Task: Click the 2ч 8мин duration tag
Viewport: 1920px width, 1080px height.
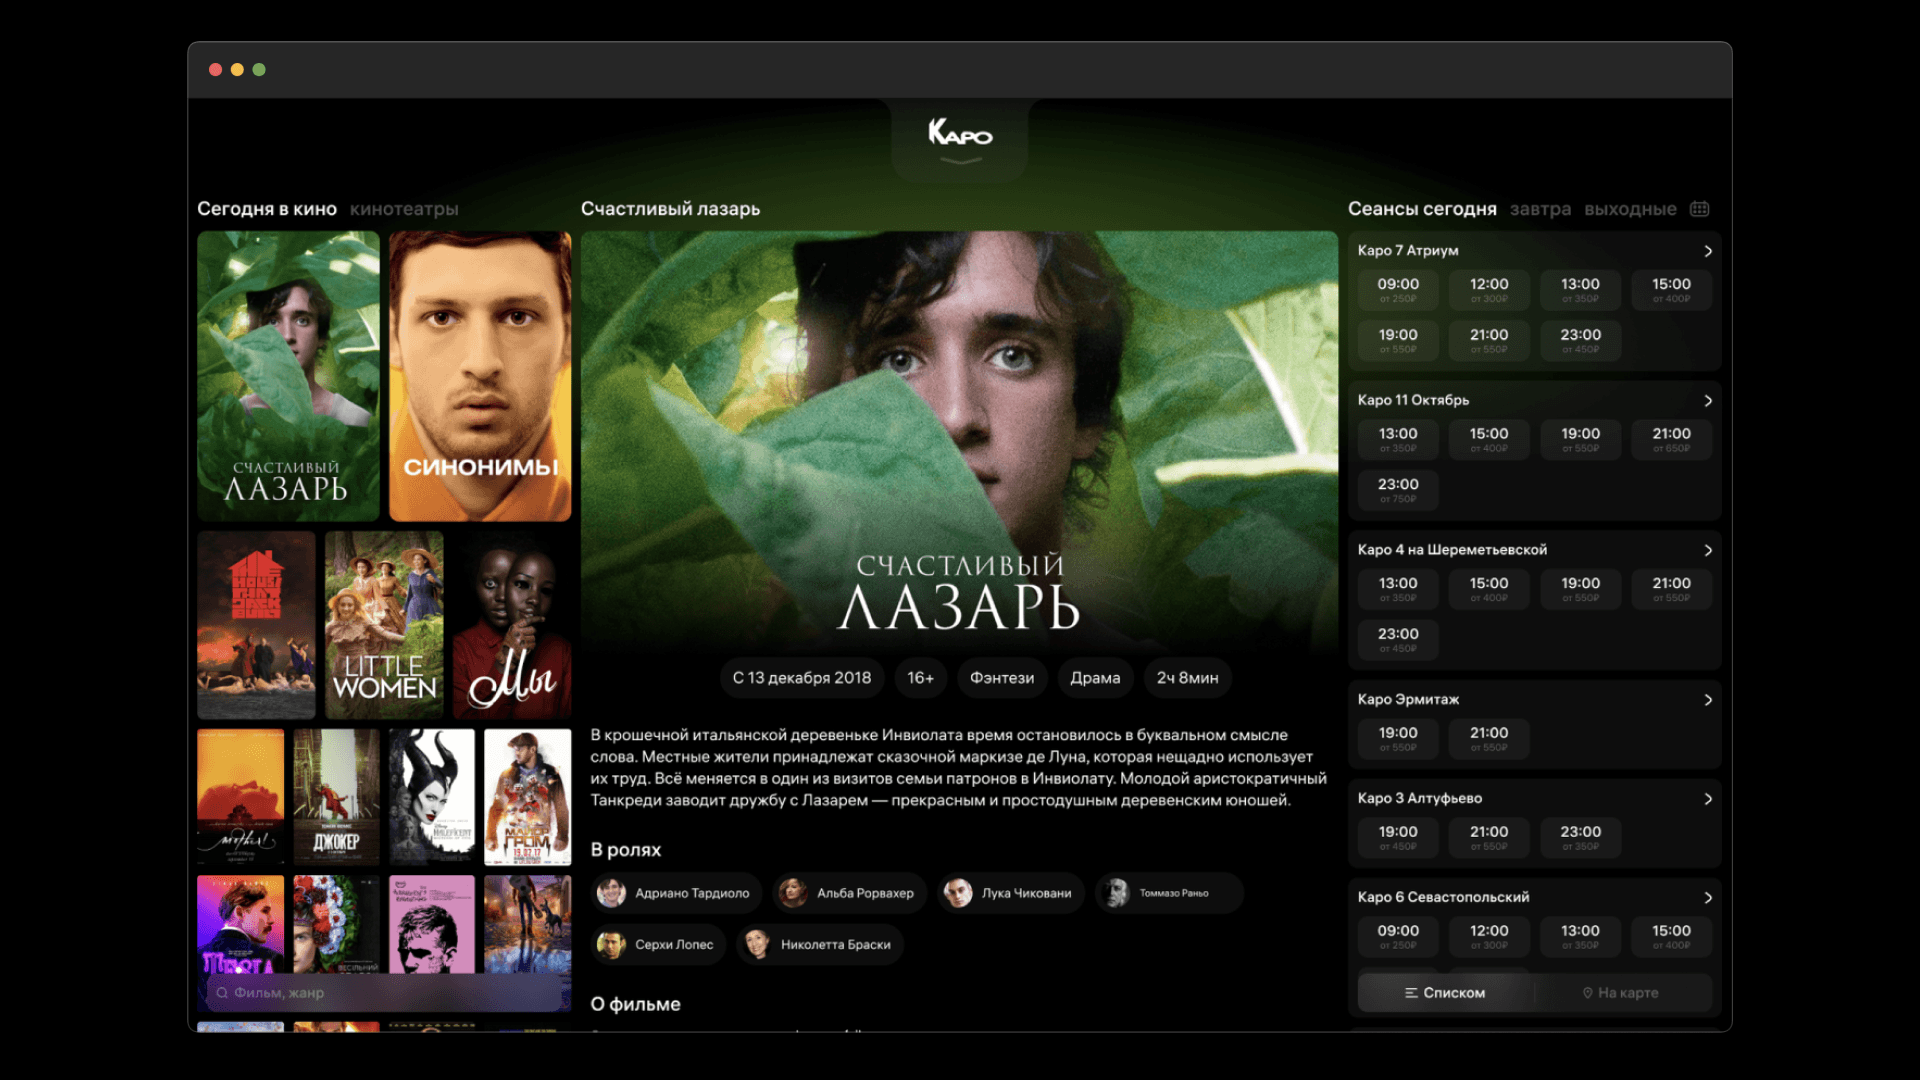Action: coord(1187,678)
